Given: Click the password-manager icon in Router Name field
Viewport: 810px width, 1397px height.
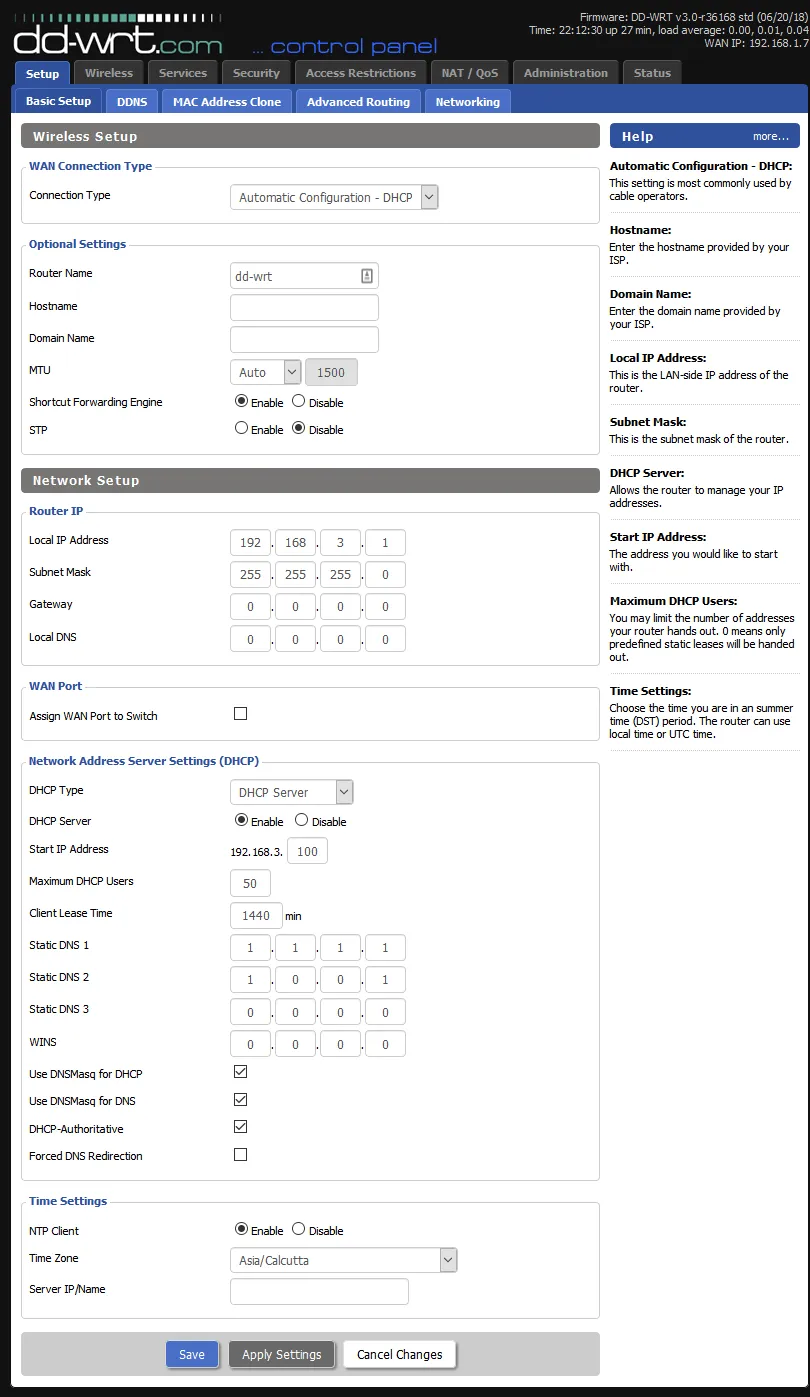Looking at the screenshot, I should pos(367,275).
